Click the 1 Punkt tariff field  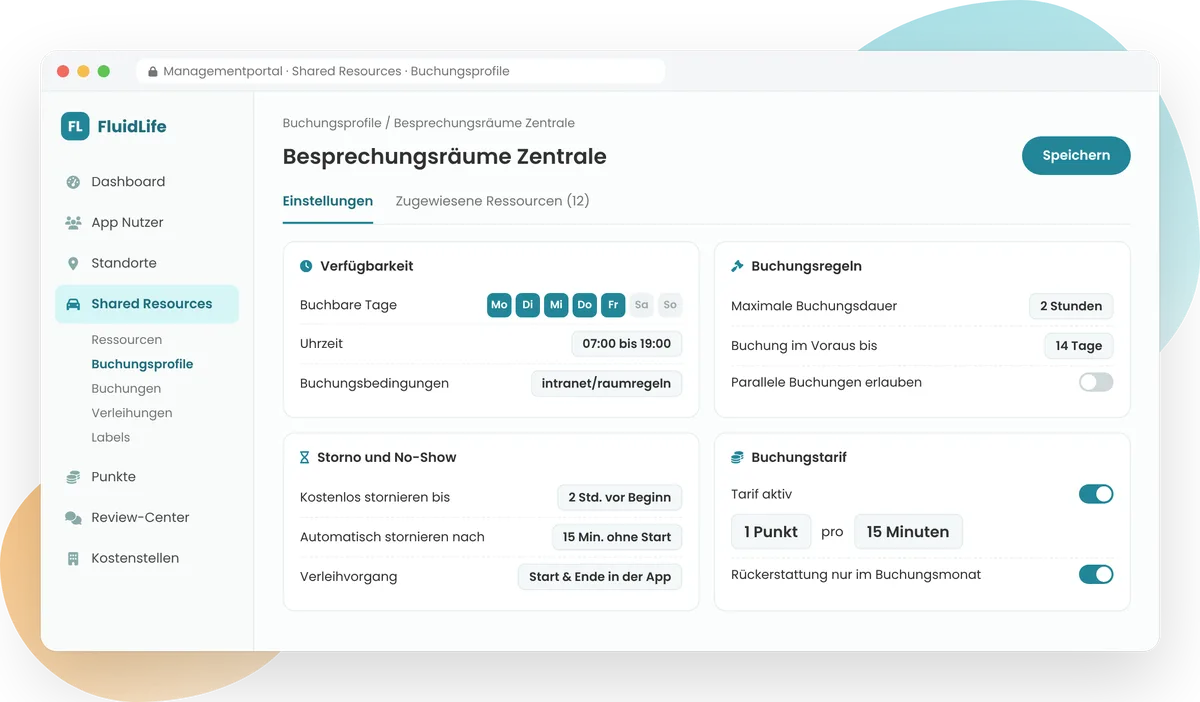(x=771, y=532)
